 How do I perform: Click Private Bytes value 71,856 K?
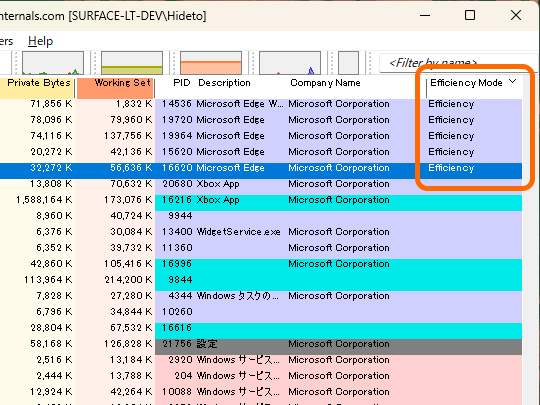click(x=51, y=104)
